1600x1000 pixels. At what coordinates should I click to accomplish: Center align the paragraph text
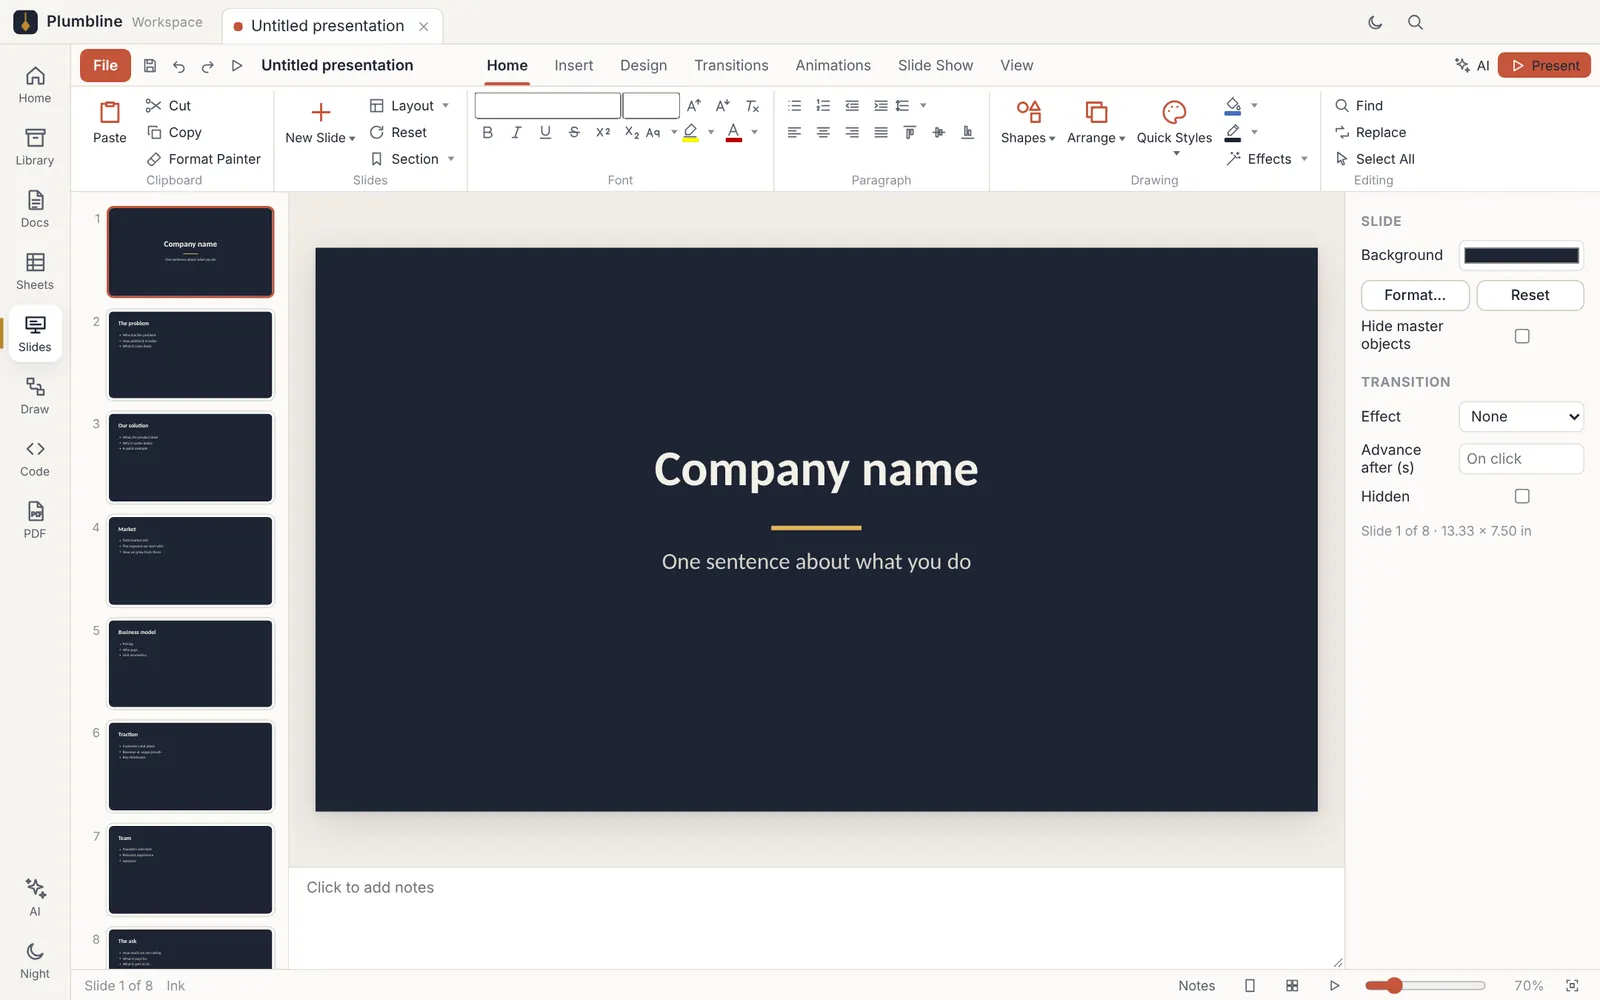[823, 132]
